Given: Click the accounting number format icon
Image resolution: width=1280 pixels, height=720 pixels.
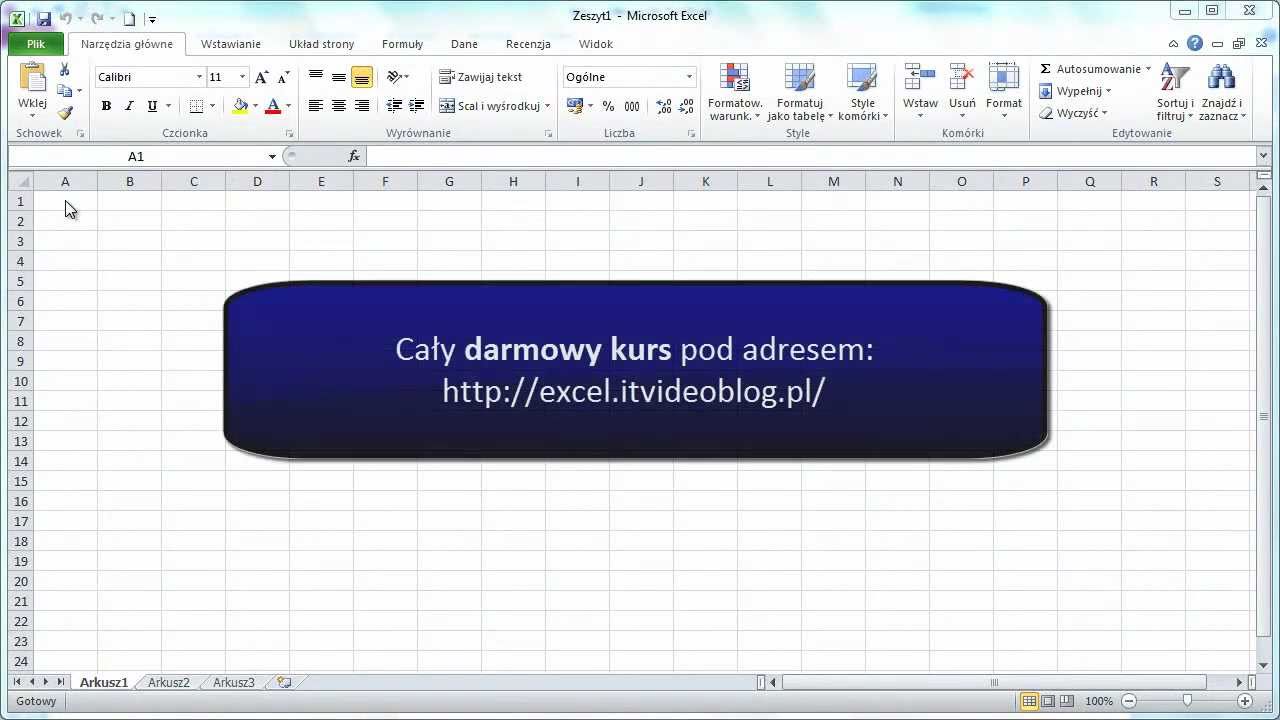Looking at the screenshot, I should pos(575,106).
